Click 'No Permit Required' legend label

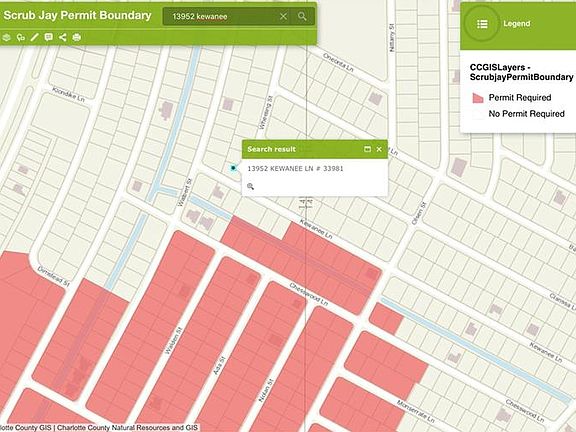[526, 114]
